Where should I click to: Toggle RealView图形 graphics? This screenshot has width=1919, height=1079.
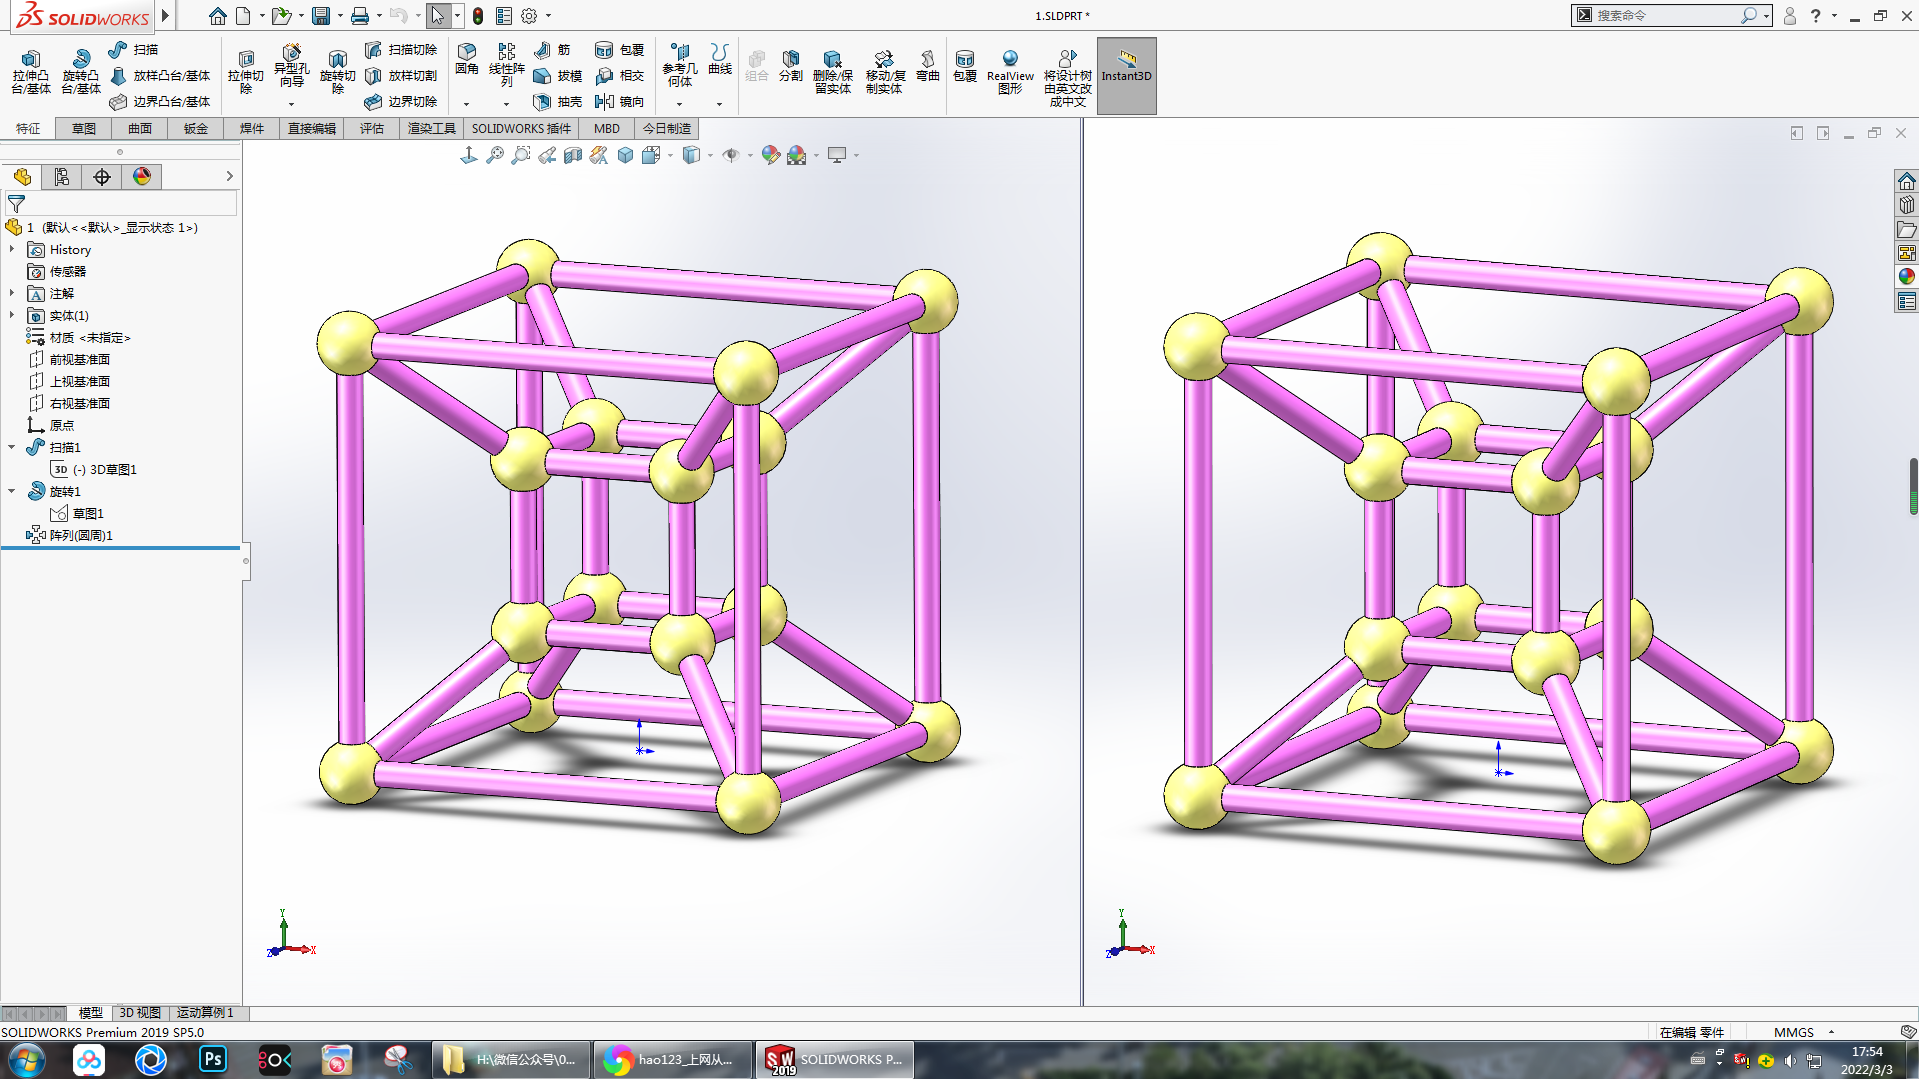click(1010, 72)
